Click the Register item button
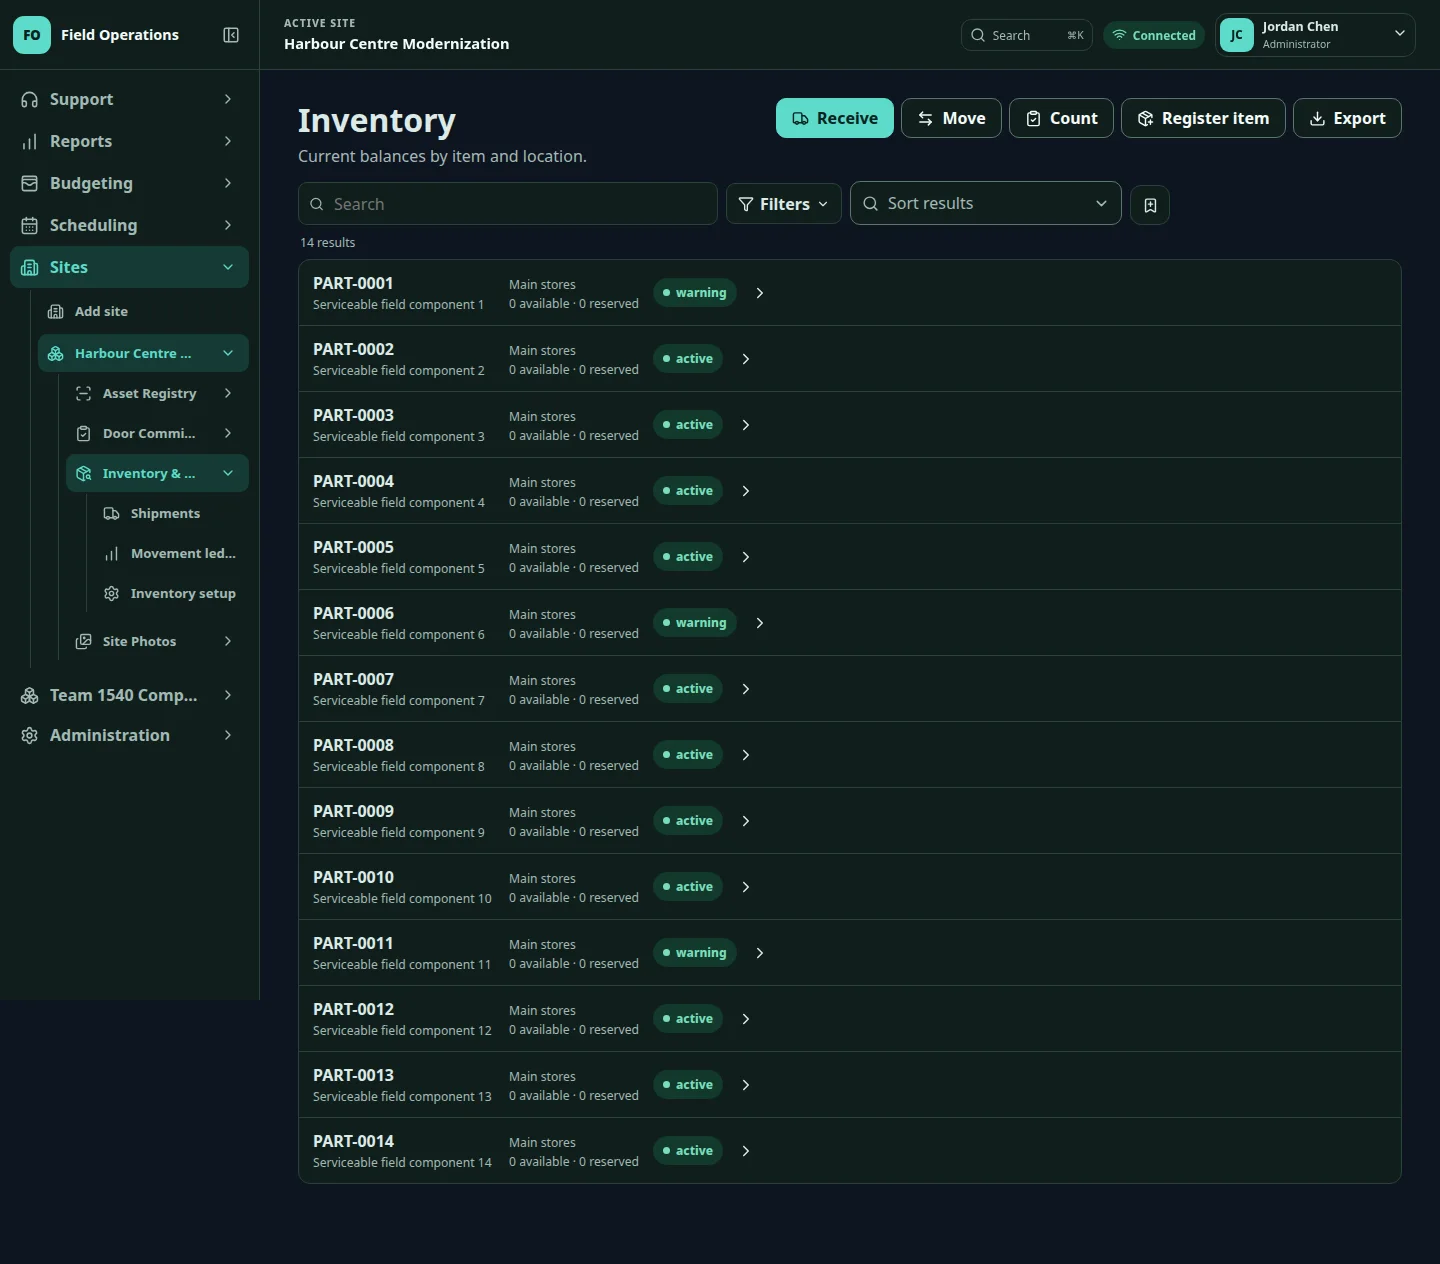Viewport: 1440px width, 1264px height. [1203, 118]
